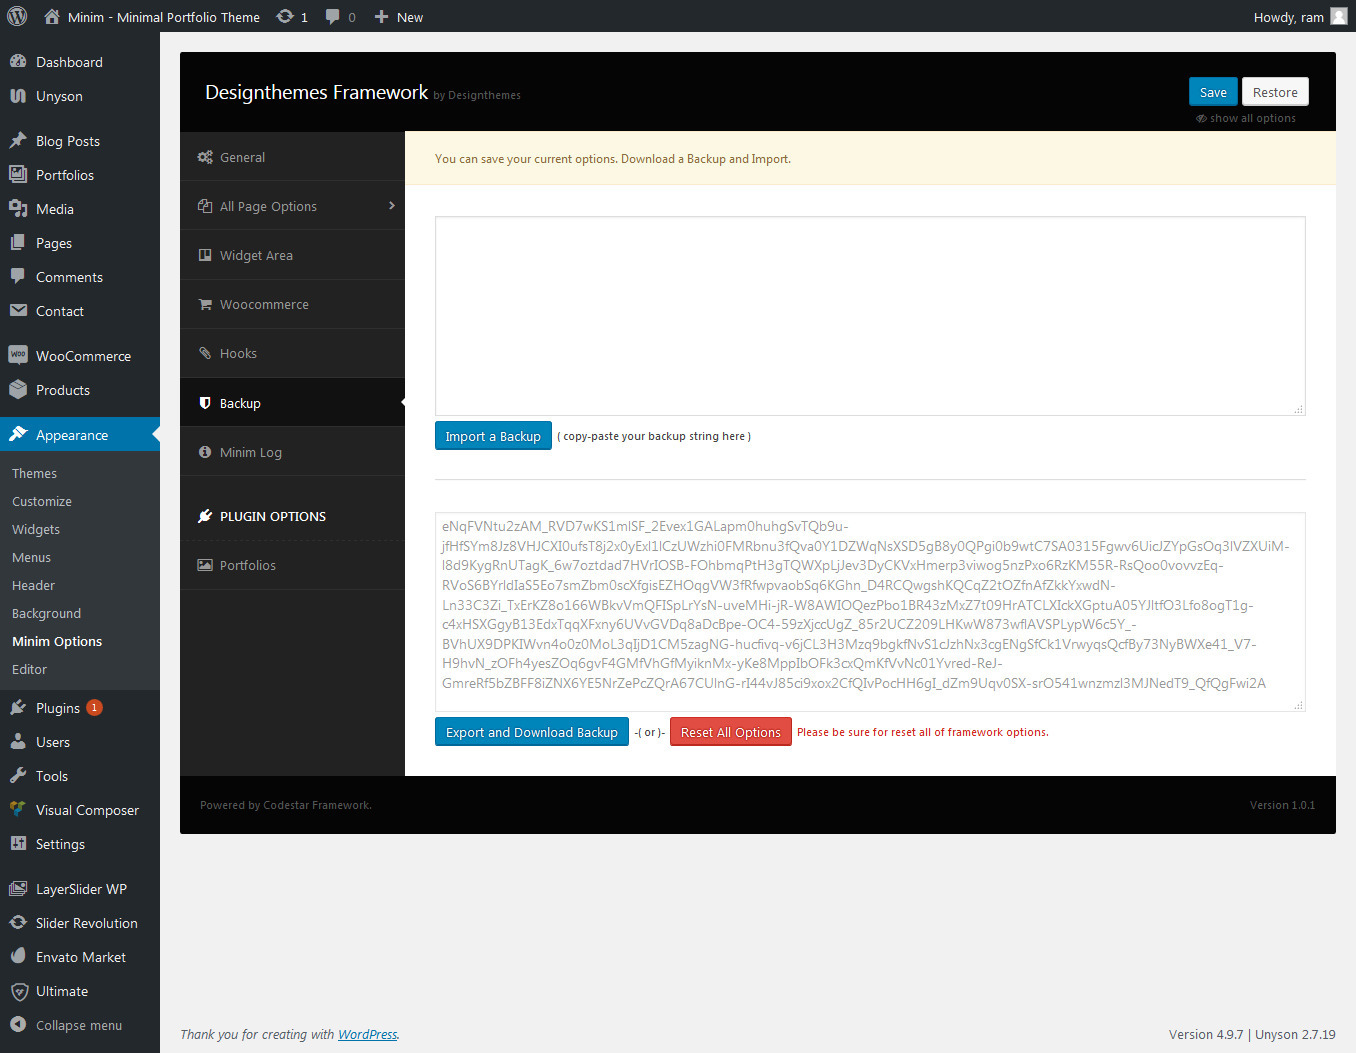The height and width of the screenshot is (1053, 1356).
Task: Open the Widget Area tab
Action: coord(292,255)
